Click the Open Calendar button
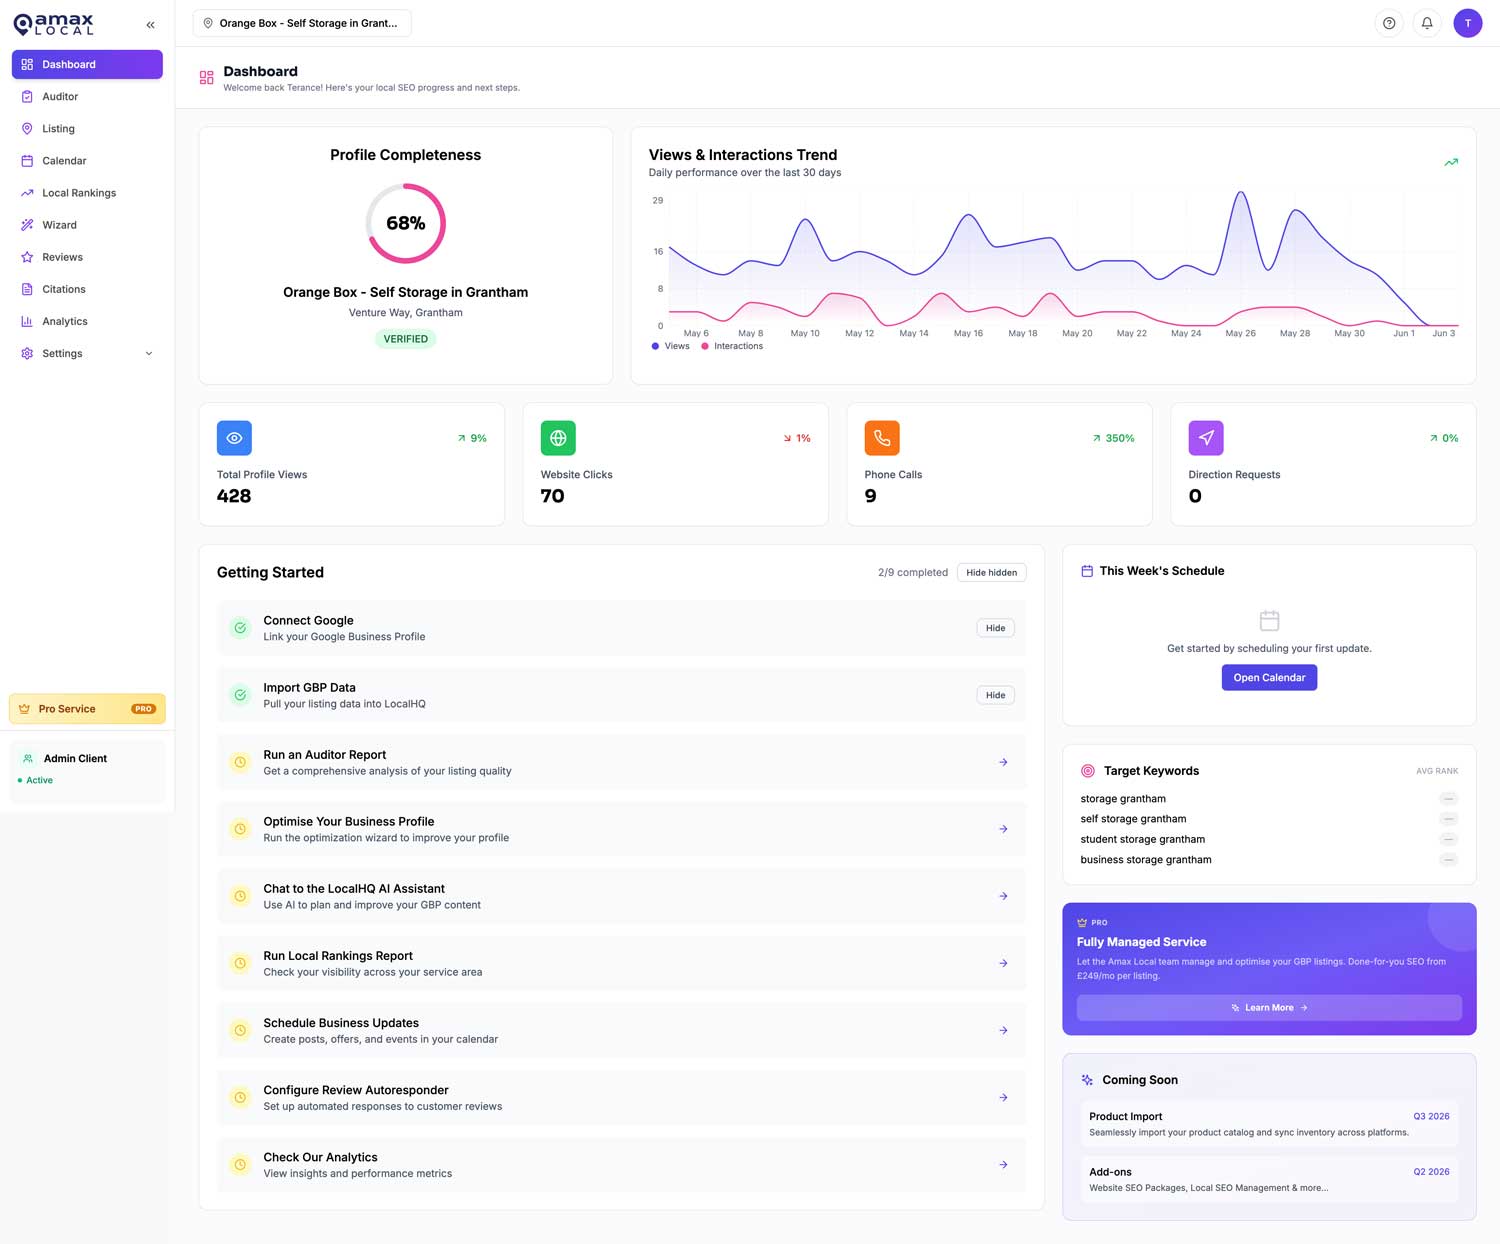The height and width of the screenshot is (1244, 1500). 1269,678
